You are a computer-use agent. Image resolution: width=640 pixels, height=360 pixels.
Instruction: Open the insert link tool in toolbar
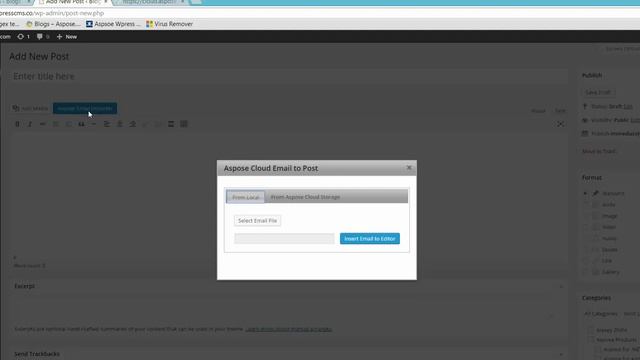click(x=145, y=124)
